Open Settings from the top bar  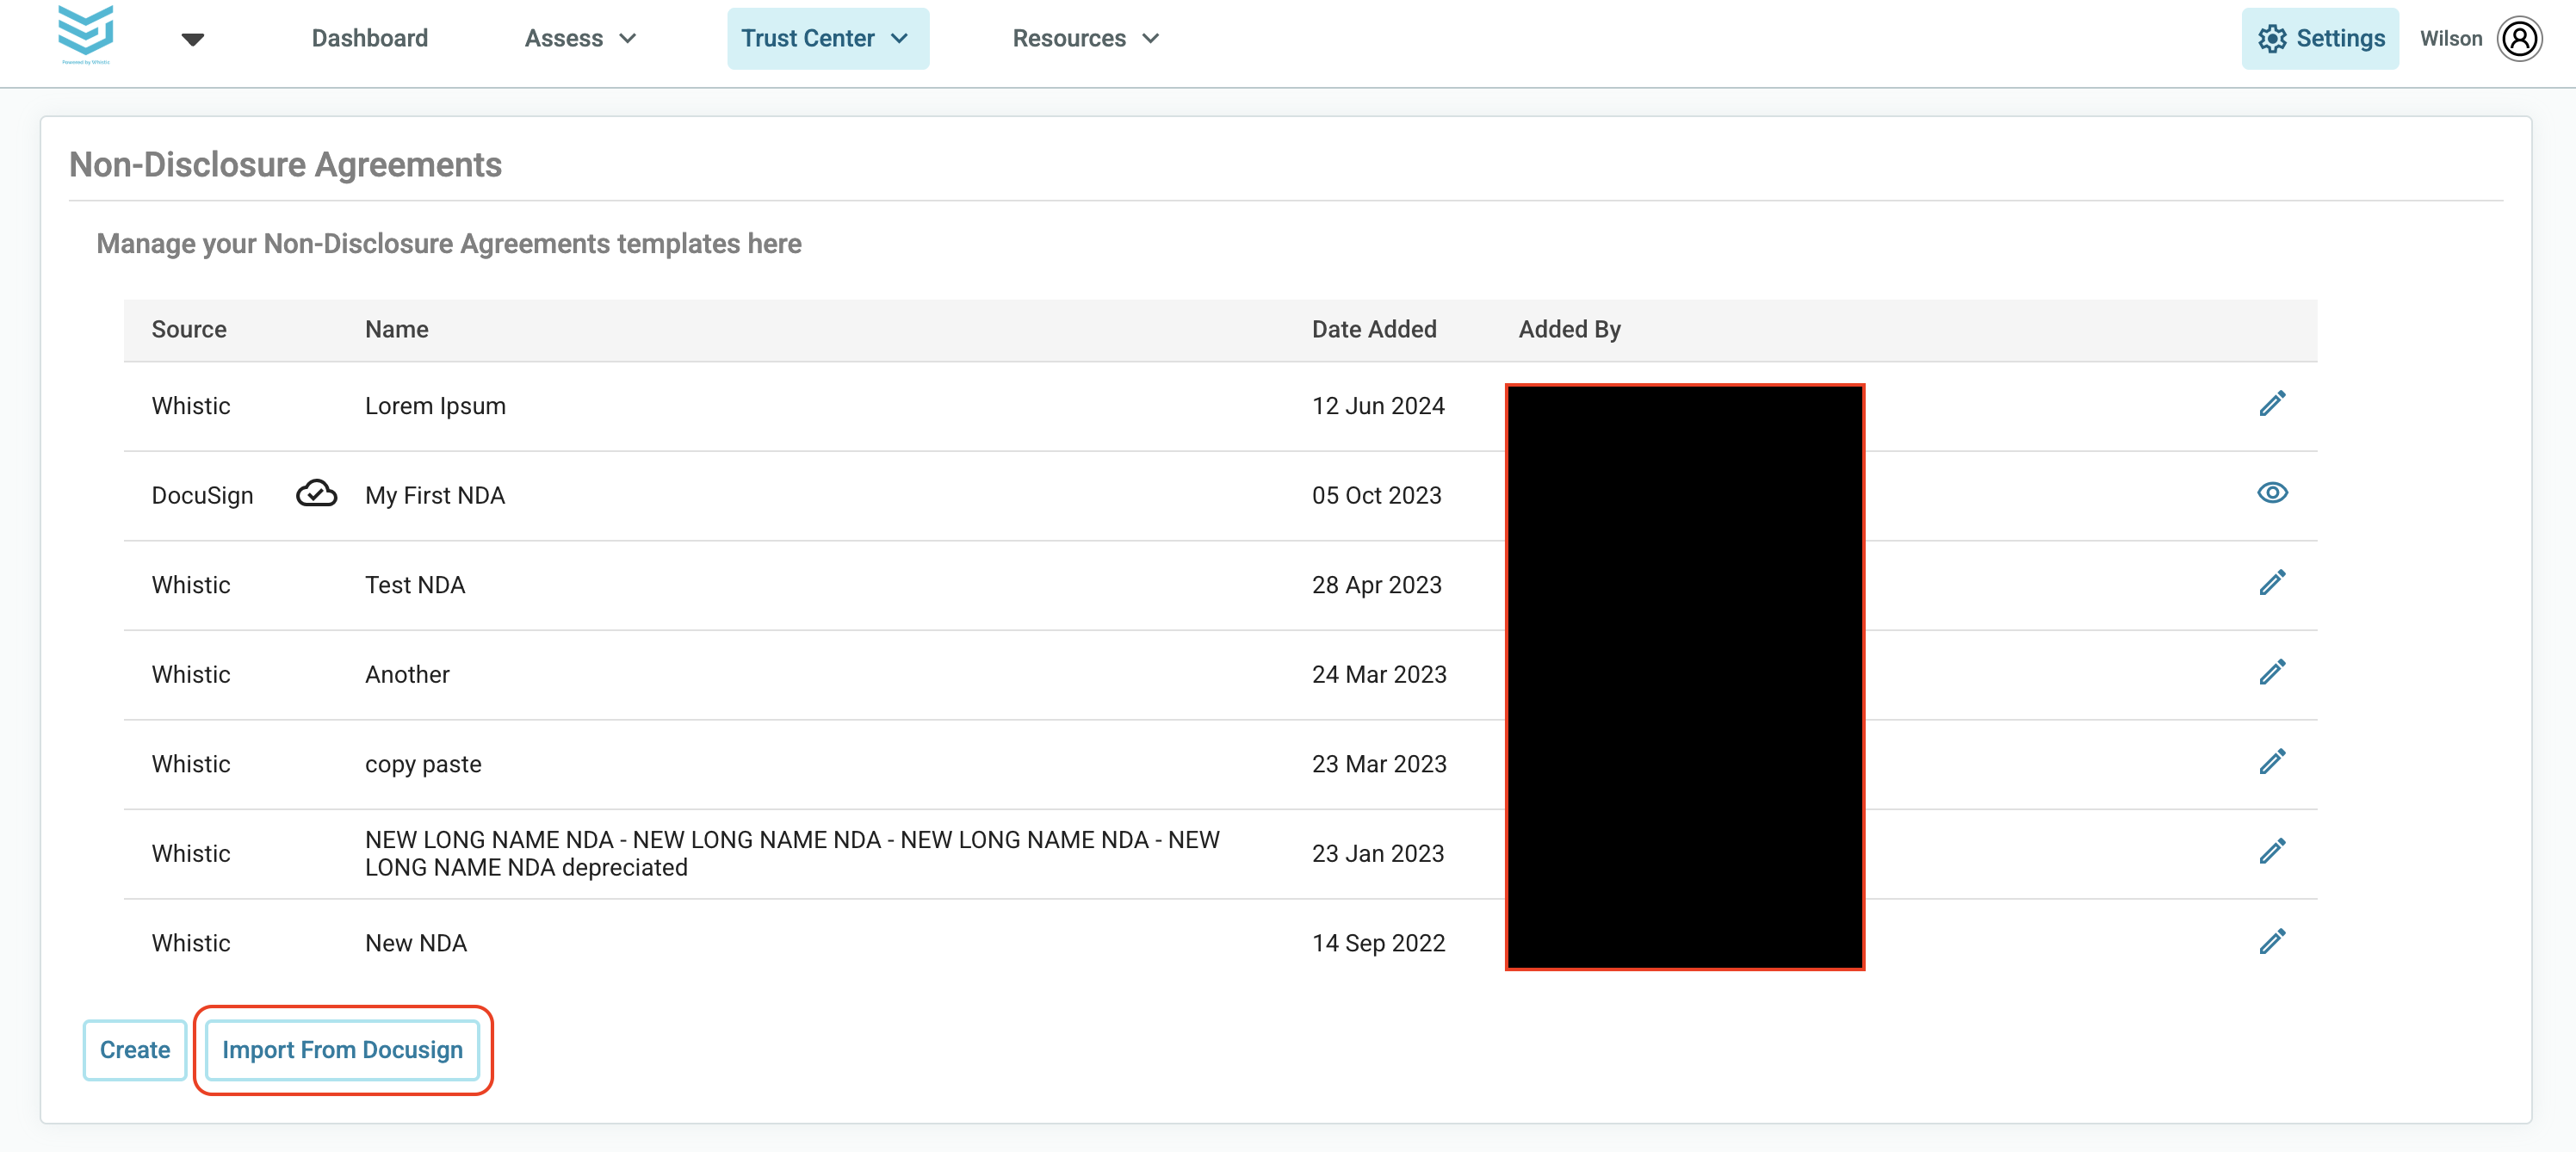pos(2319,38)
